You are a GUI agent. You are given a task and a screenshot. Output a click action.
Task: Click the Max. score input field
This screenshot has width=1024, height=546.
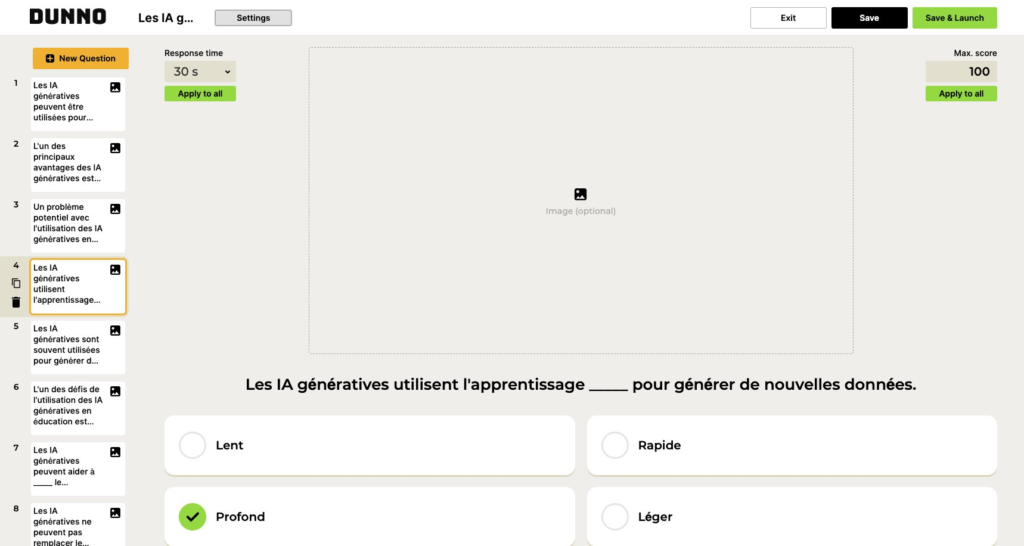[x=961, y=72]
